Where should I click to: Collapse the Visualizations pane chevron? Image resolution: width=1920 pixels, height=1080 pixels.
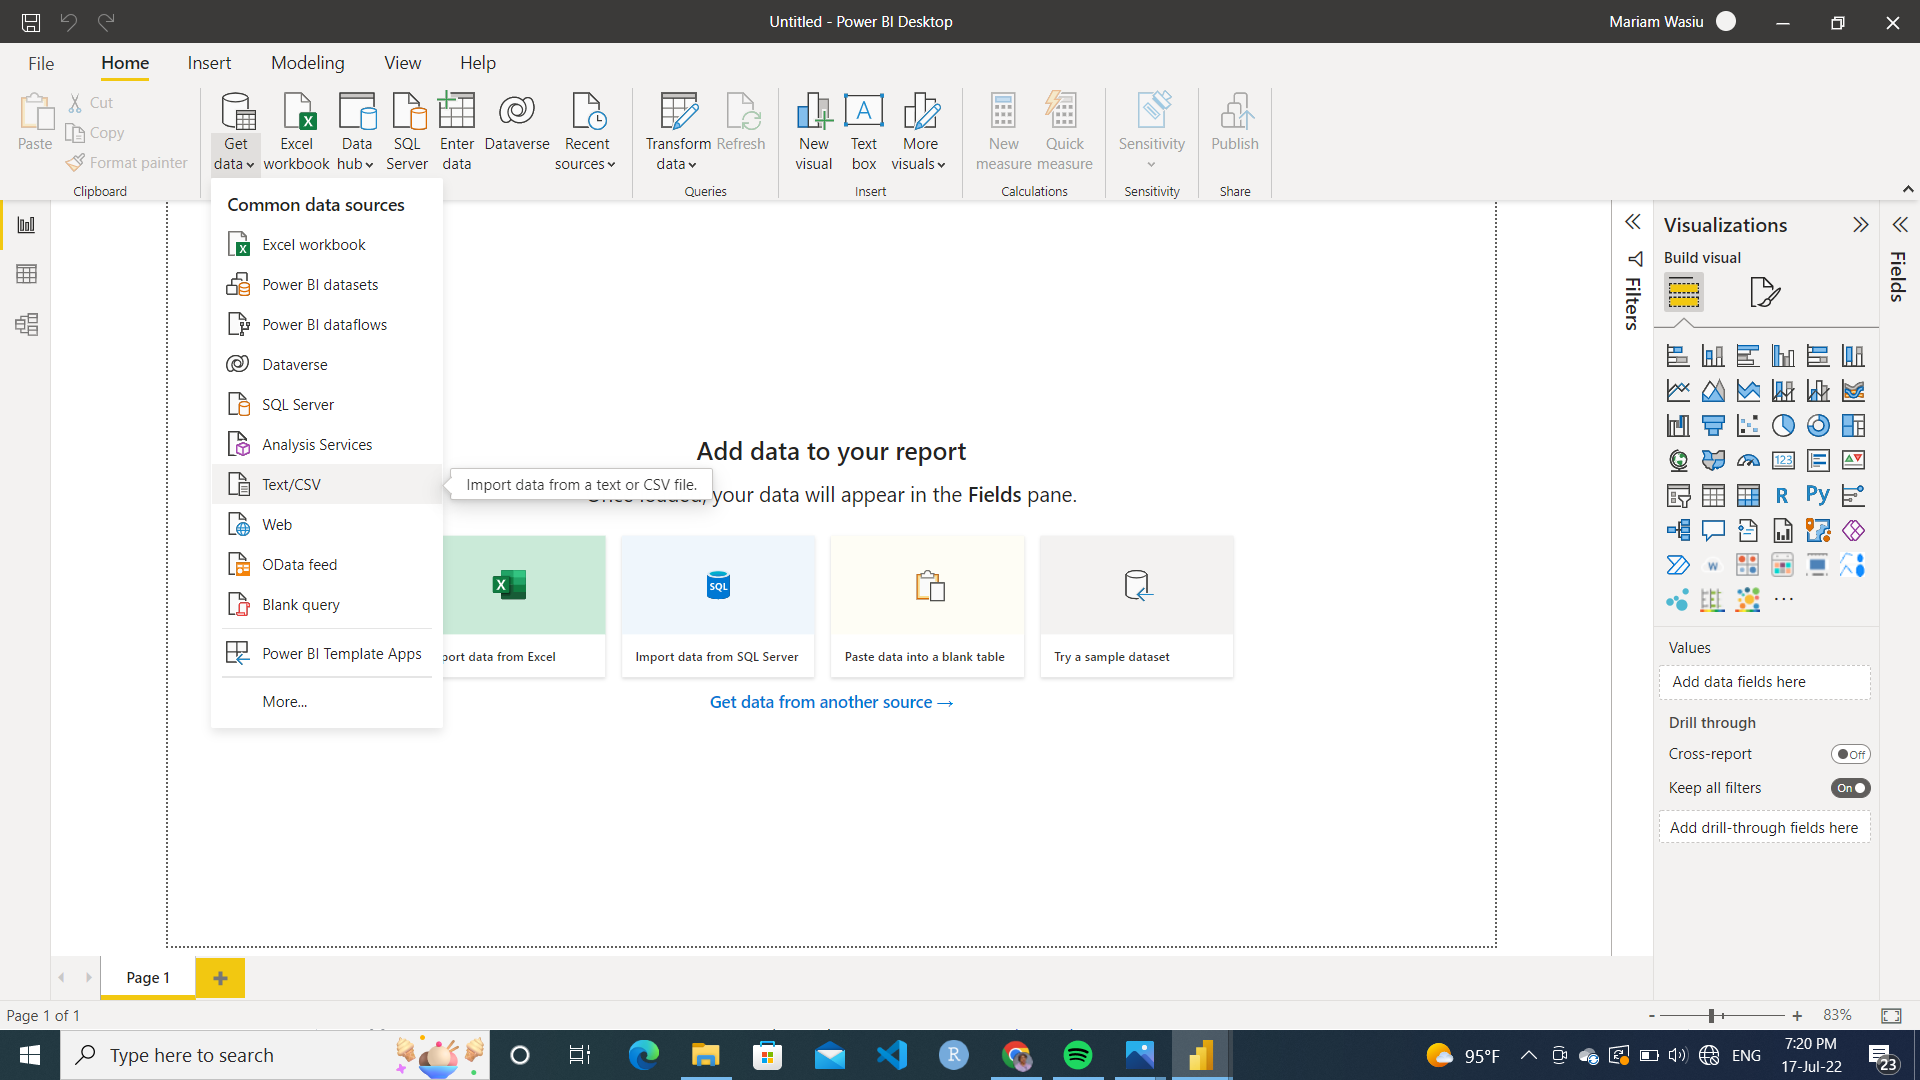[x=1860, y=225]
